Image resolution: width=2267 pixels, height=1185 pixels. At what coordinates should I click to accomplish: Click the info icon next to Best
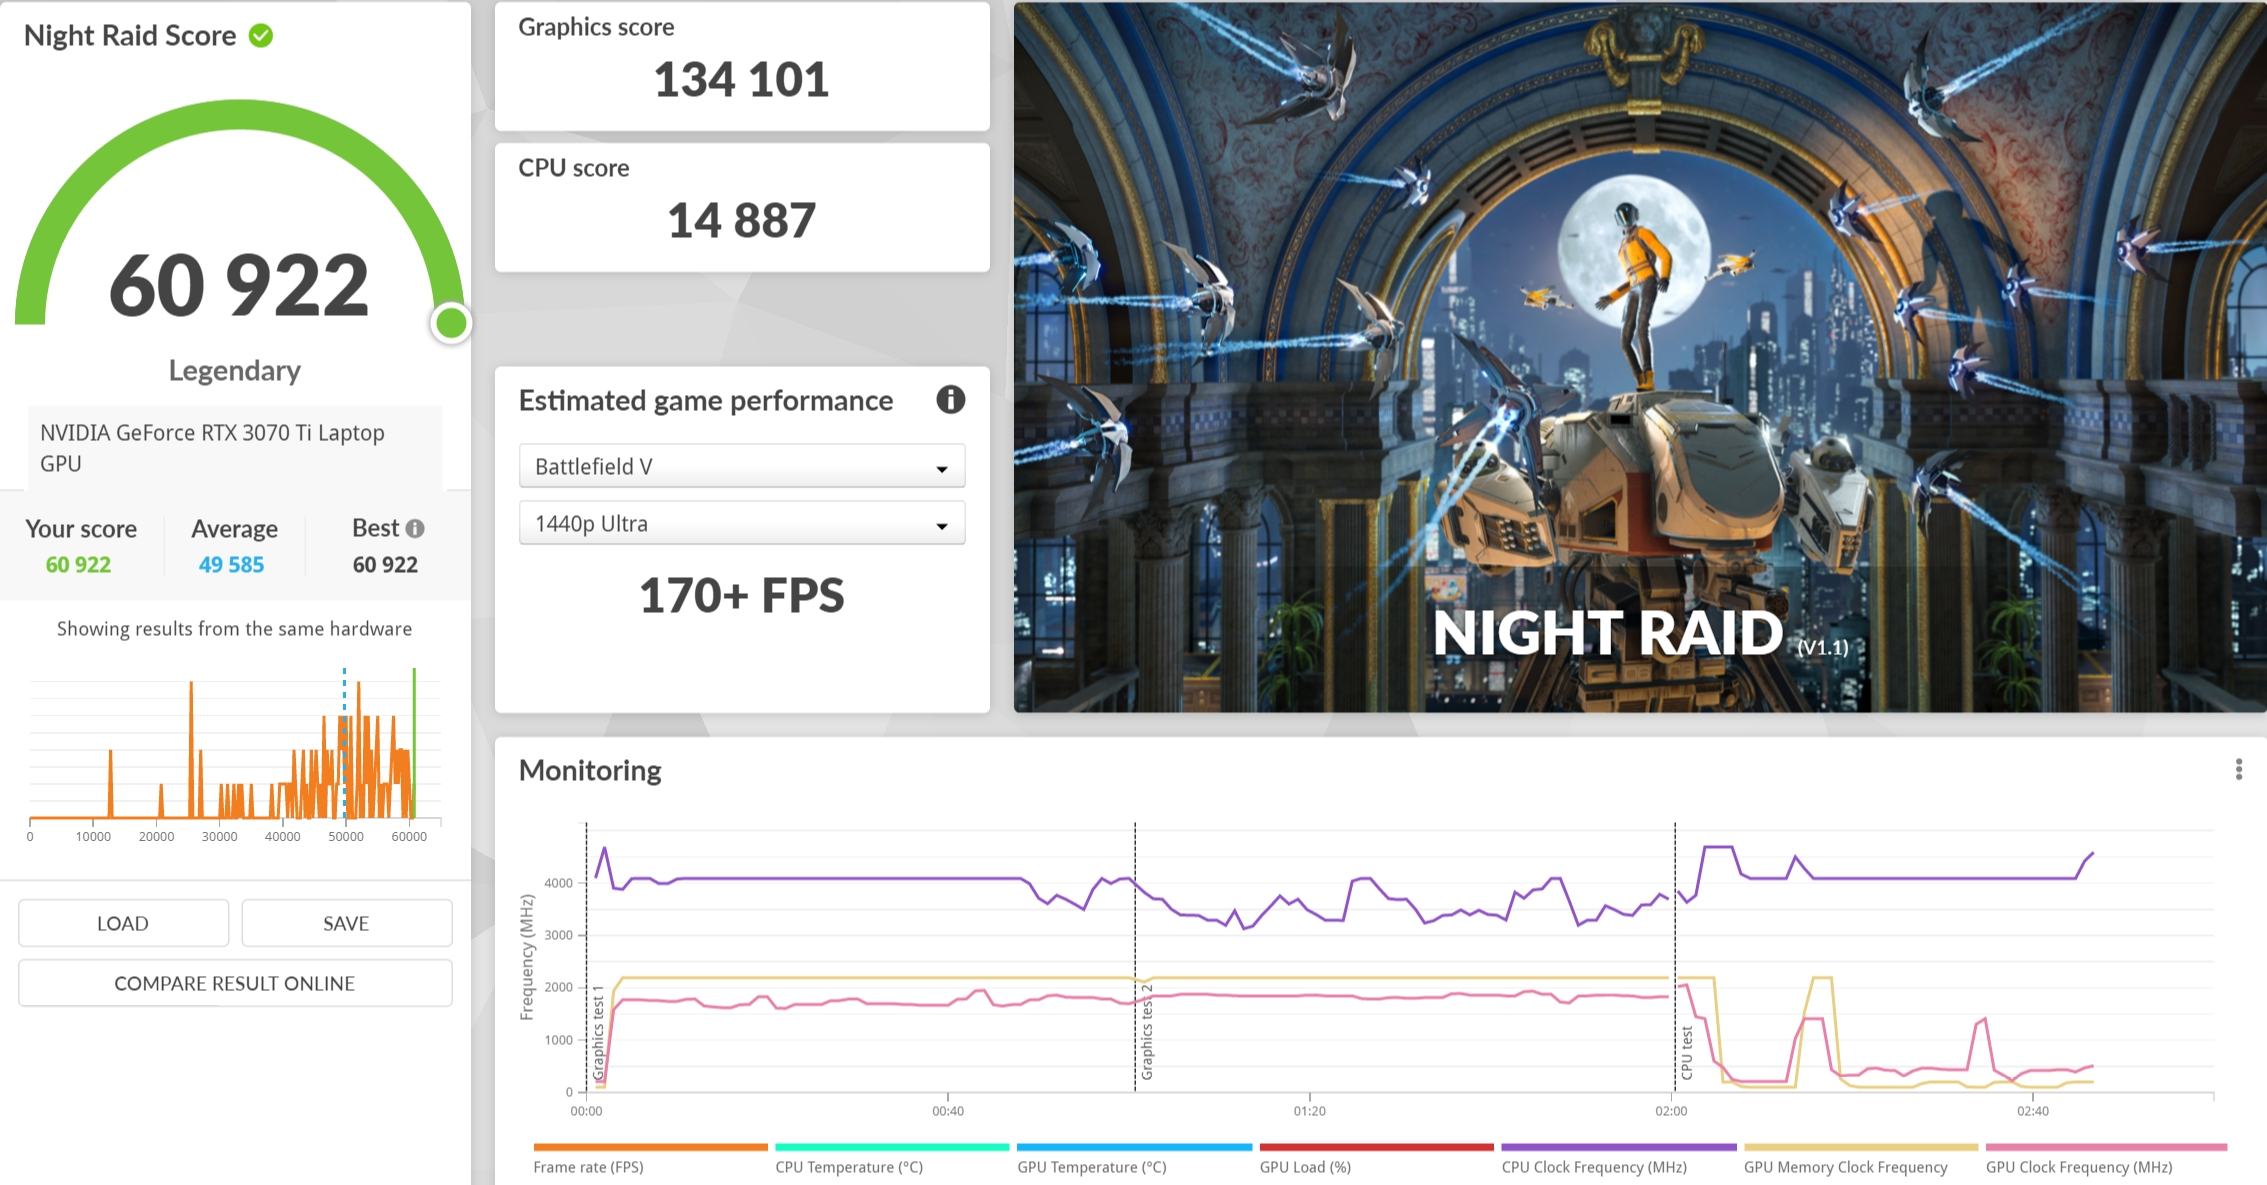[x=415, y=528]
